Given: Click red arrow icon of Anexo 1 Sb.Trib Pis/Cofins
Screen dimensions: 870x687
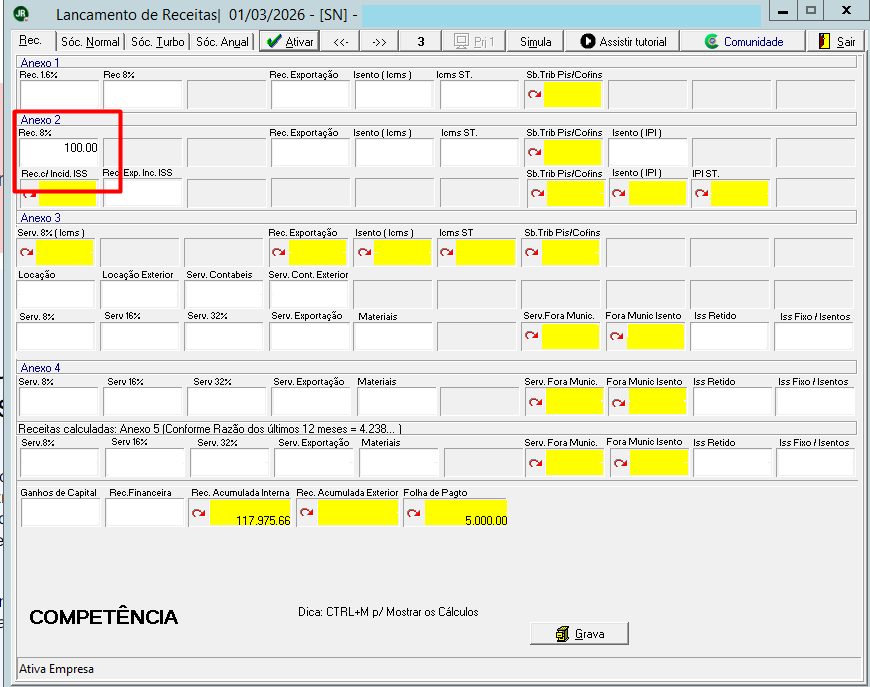Looking at the screenshot, I should (534, 94).
